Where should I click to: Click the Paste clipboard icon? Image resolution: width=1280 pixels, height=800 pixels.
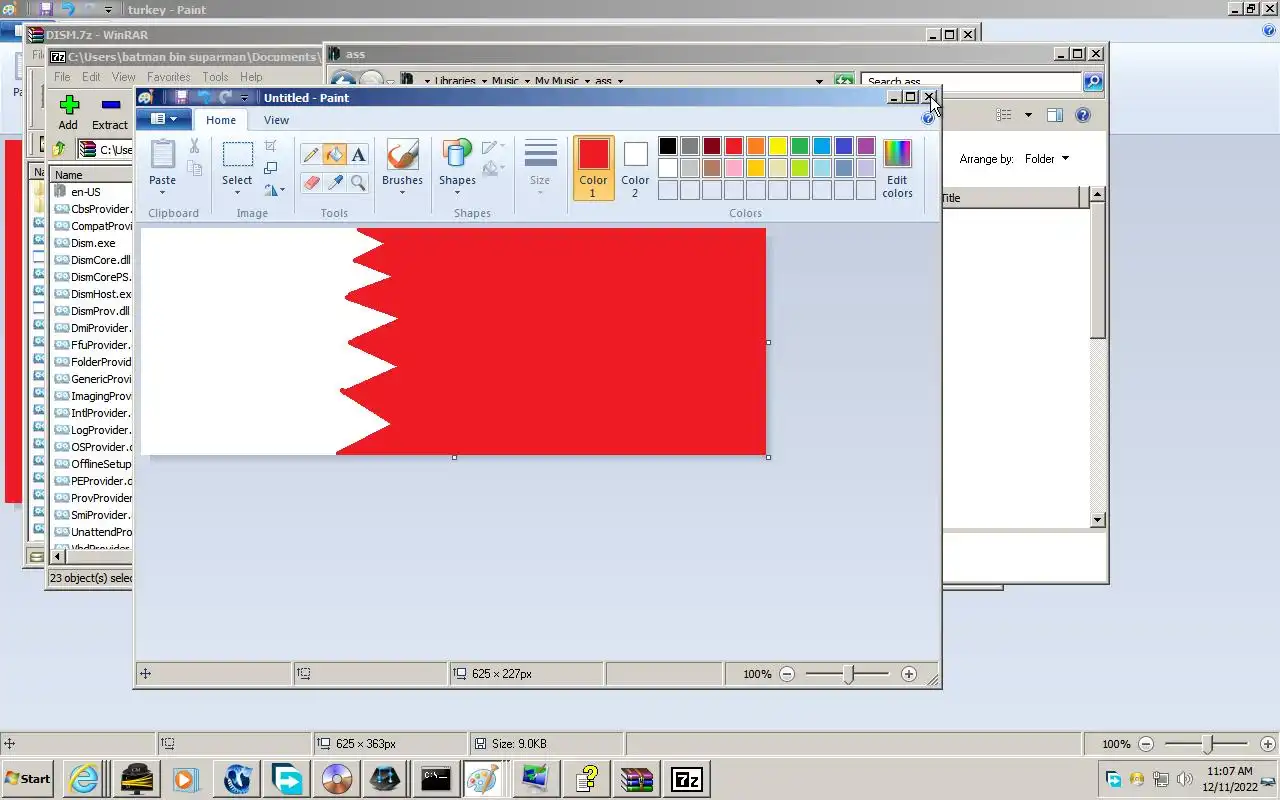click(162, 154)
